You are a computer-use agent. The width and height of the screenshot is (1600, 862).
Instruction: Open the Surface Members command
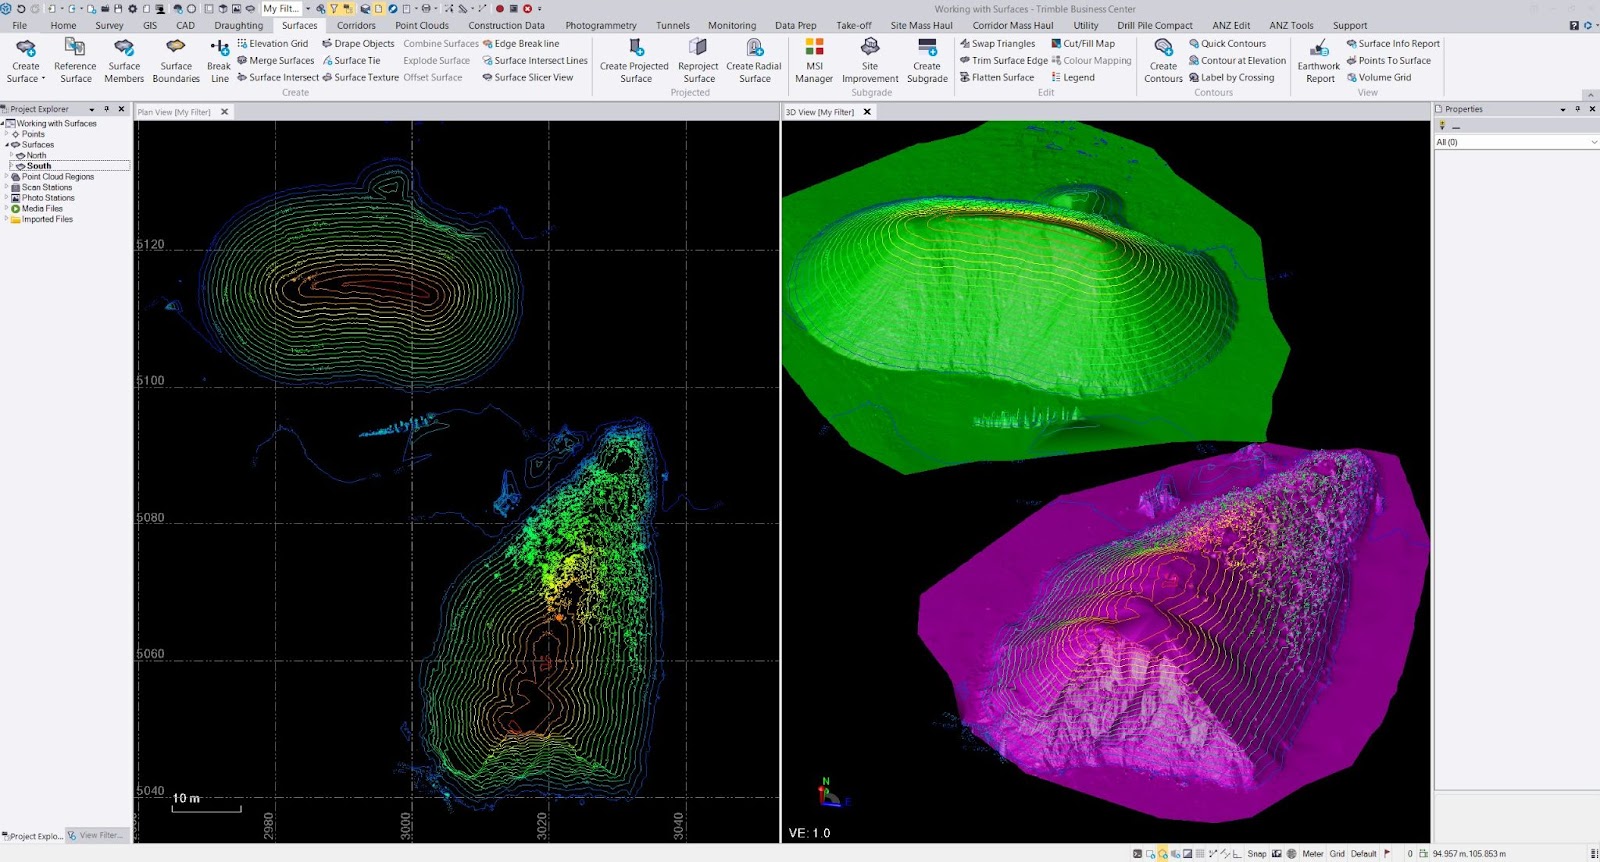click(x=124, y=60)
